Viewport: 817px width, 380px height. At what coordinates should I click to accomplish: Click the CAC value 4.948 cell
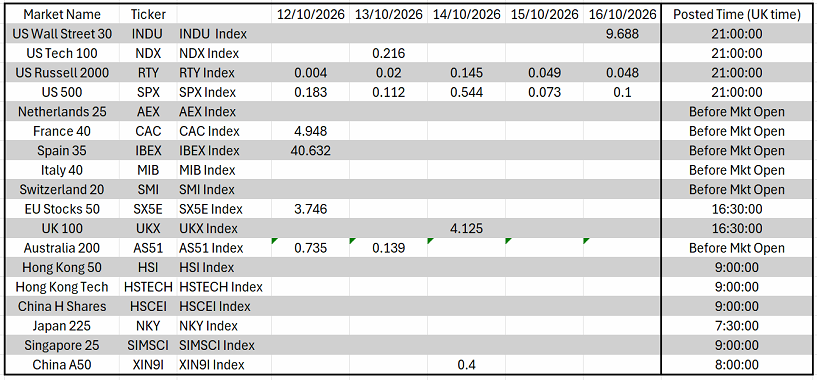(x=311, y=131)
